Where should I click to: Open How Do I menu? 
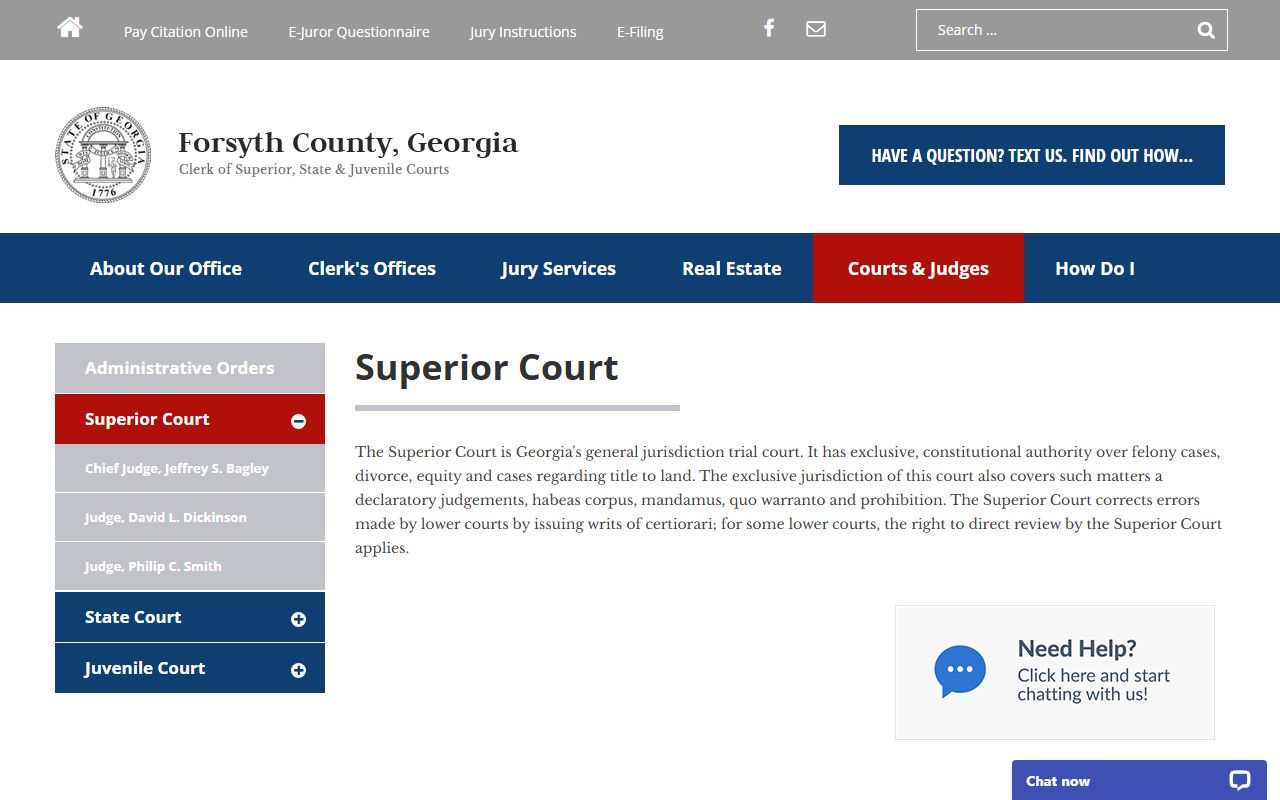1095,268
